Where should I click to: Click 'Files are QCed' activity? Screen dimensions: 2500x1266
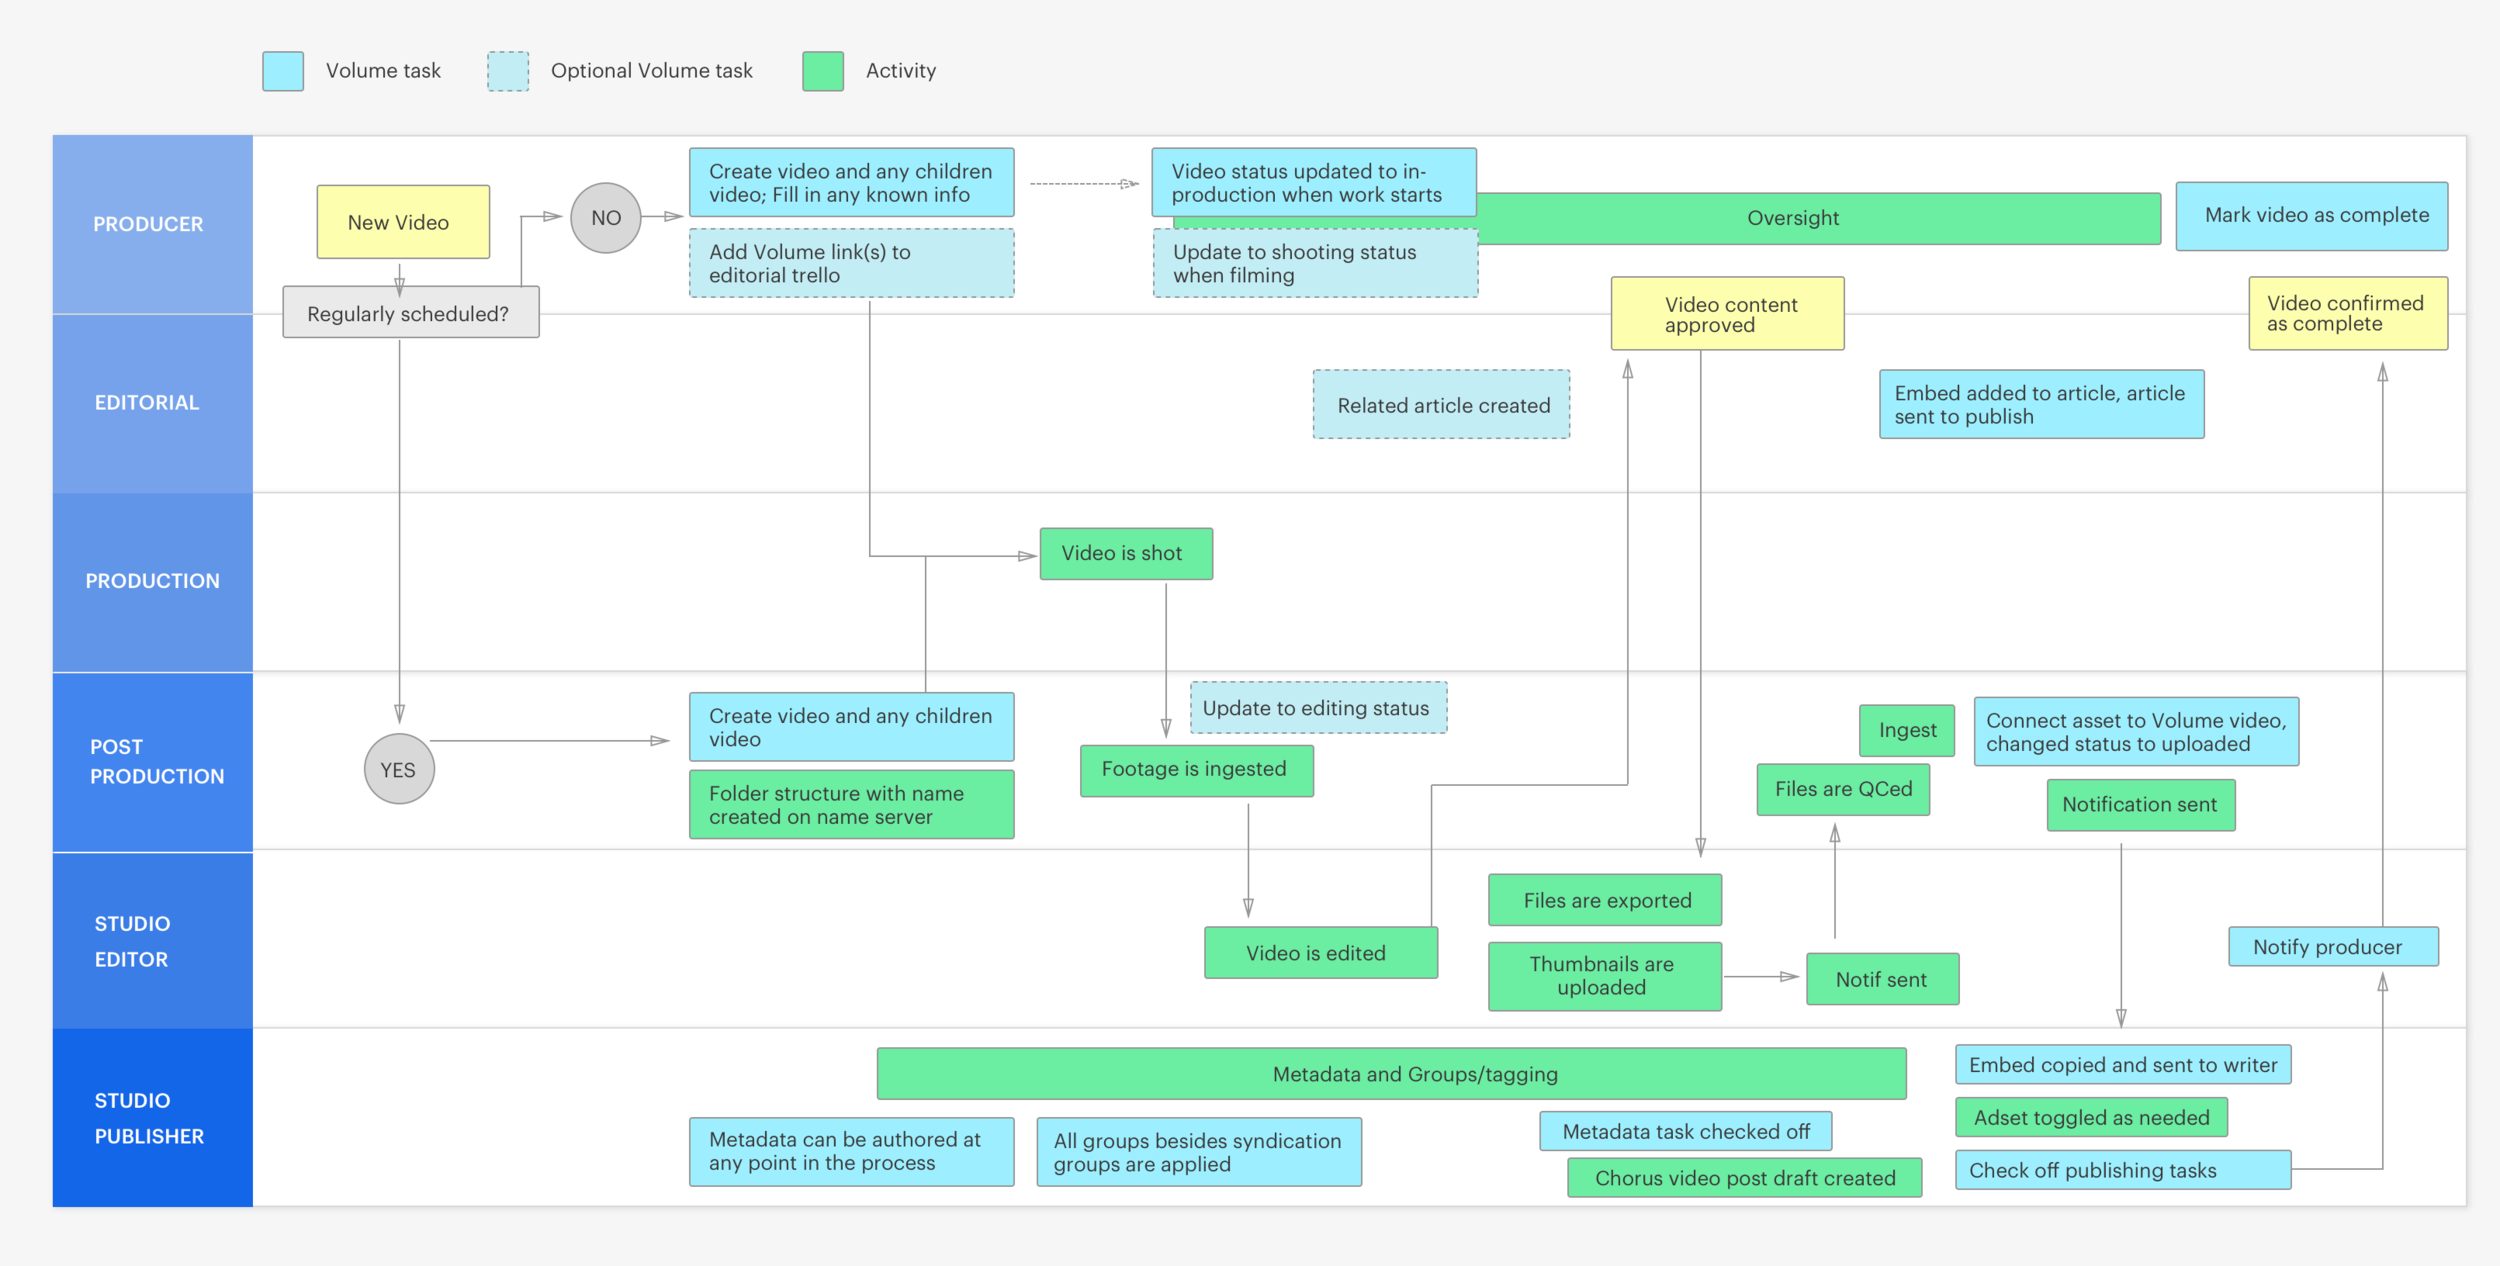[1843, 790]
